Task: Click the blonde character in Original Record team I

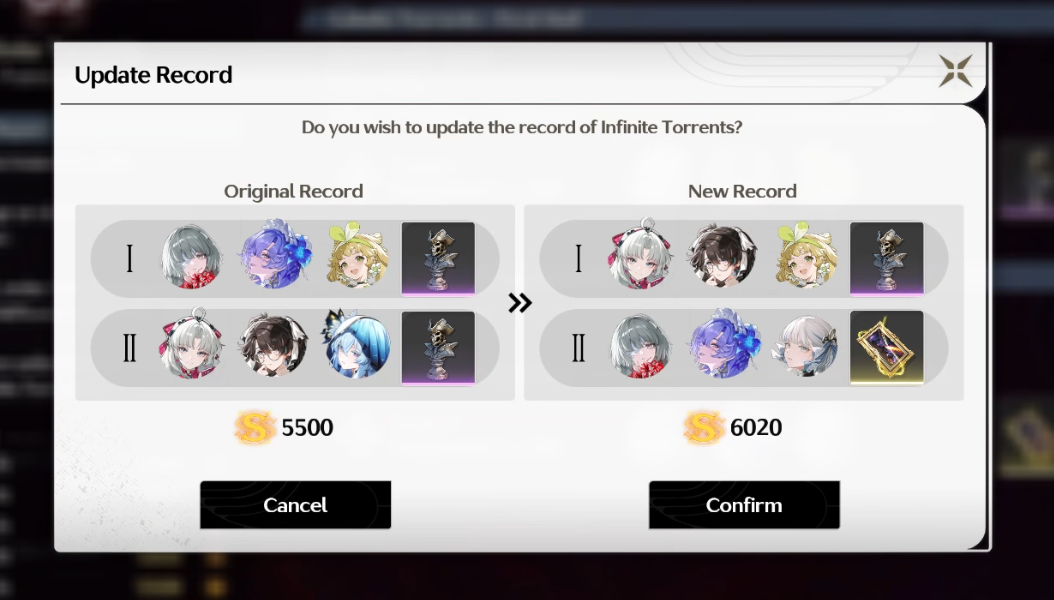Action: click(x=358, y=257)
